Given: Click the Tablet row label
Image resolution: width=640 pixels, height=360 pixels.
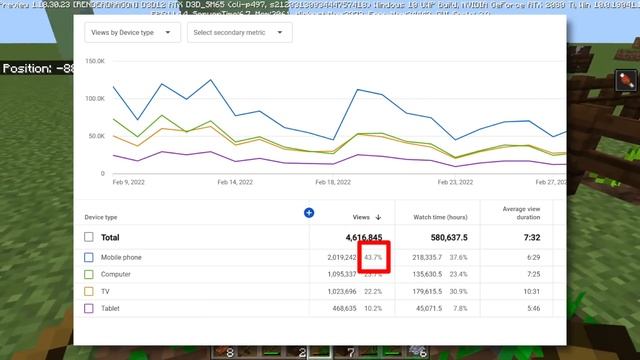Looking at the screenshot, I should click(110, 309).
